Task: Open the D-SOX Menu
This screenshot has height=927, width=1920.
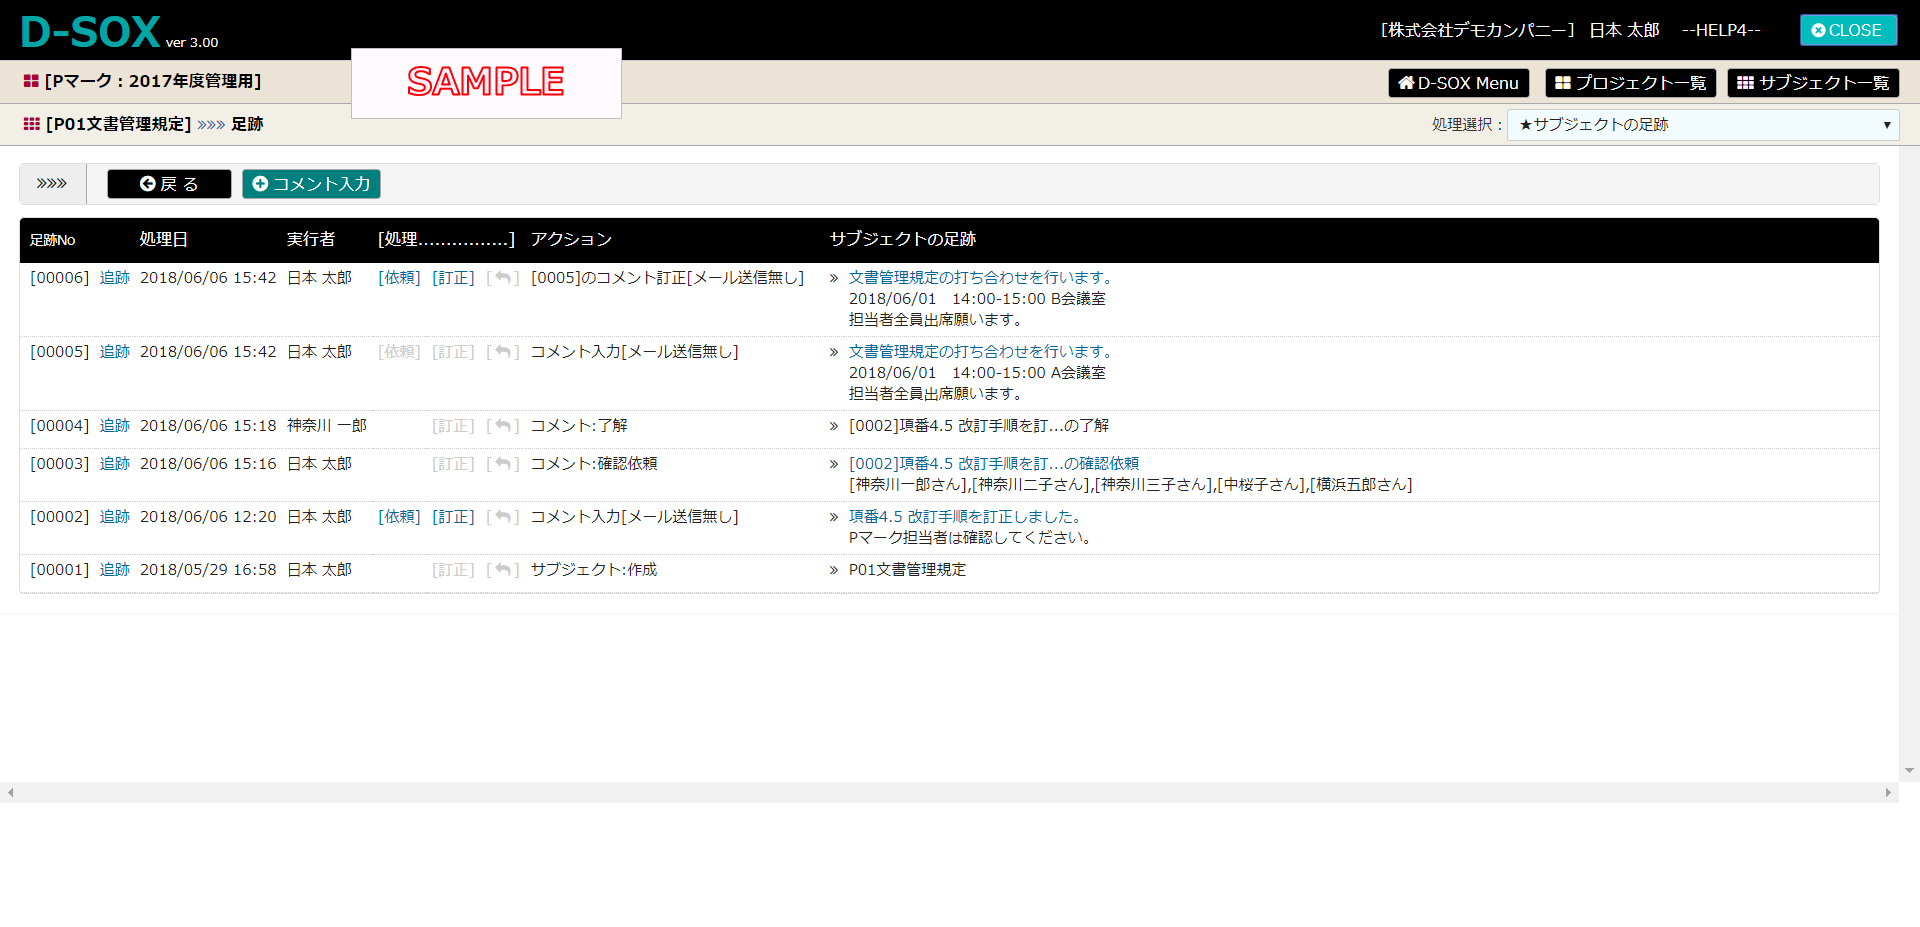Action: pyautogui.click(x=1458, y=83)
